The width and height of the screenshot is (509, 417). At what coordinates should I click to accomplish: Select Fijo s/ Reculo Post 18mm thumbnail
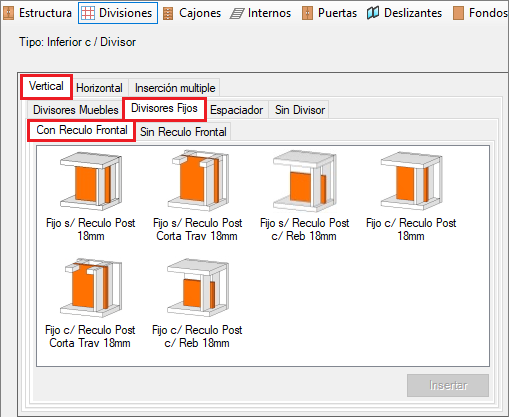coord(91,181)
